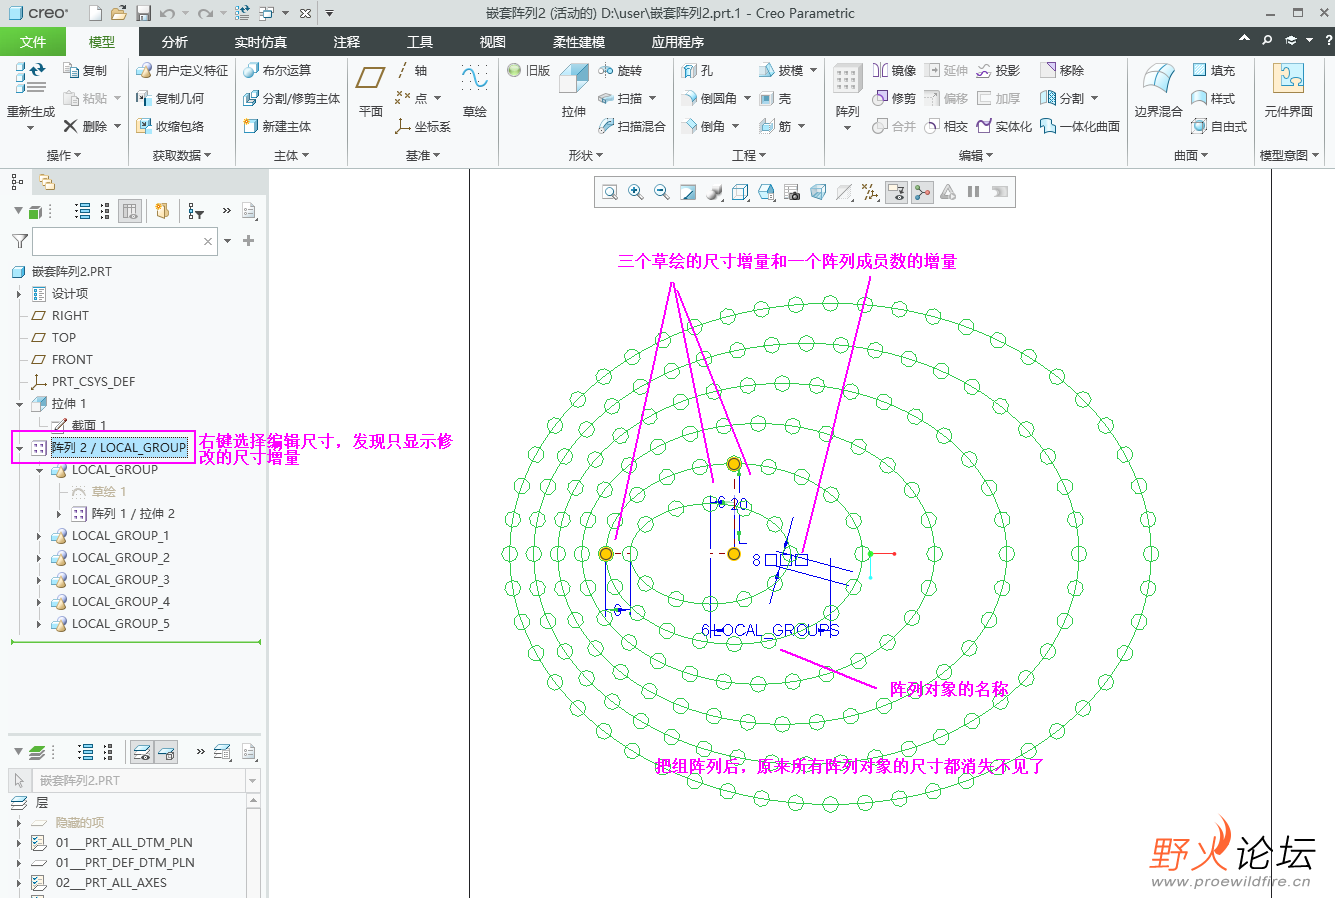Image resolution: width=1335 pixels, height=898 pixels.
Task: Select the 孔 (Hole) tool
Action: [x=697, y=71]
